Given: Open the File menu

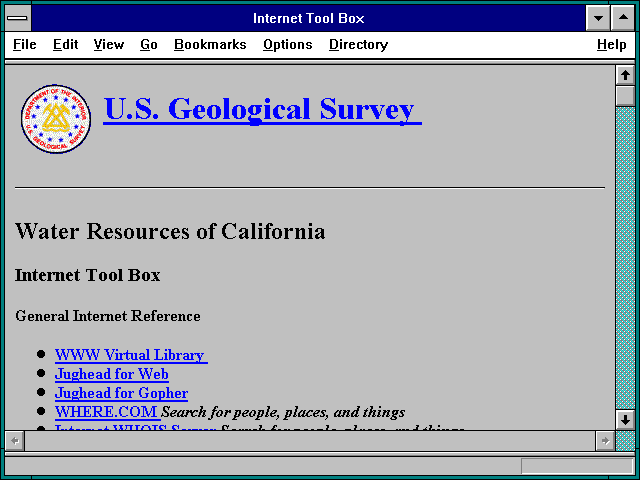Looking at the screenshot, I should pyautogui.click(x=24, y=44).
